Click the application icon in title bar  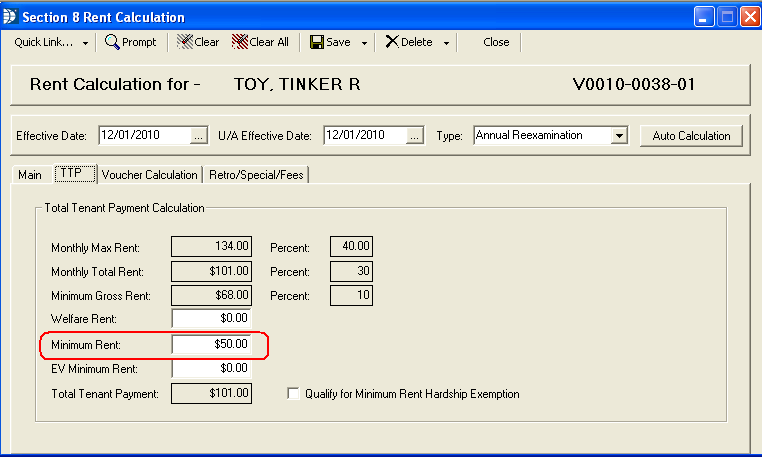pos(10,17)
